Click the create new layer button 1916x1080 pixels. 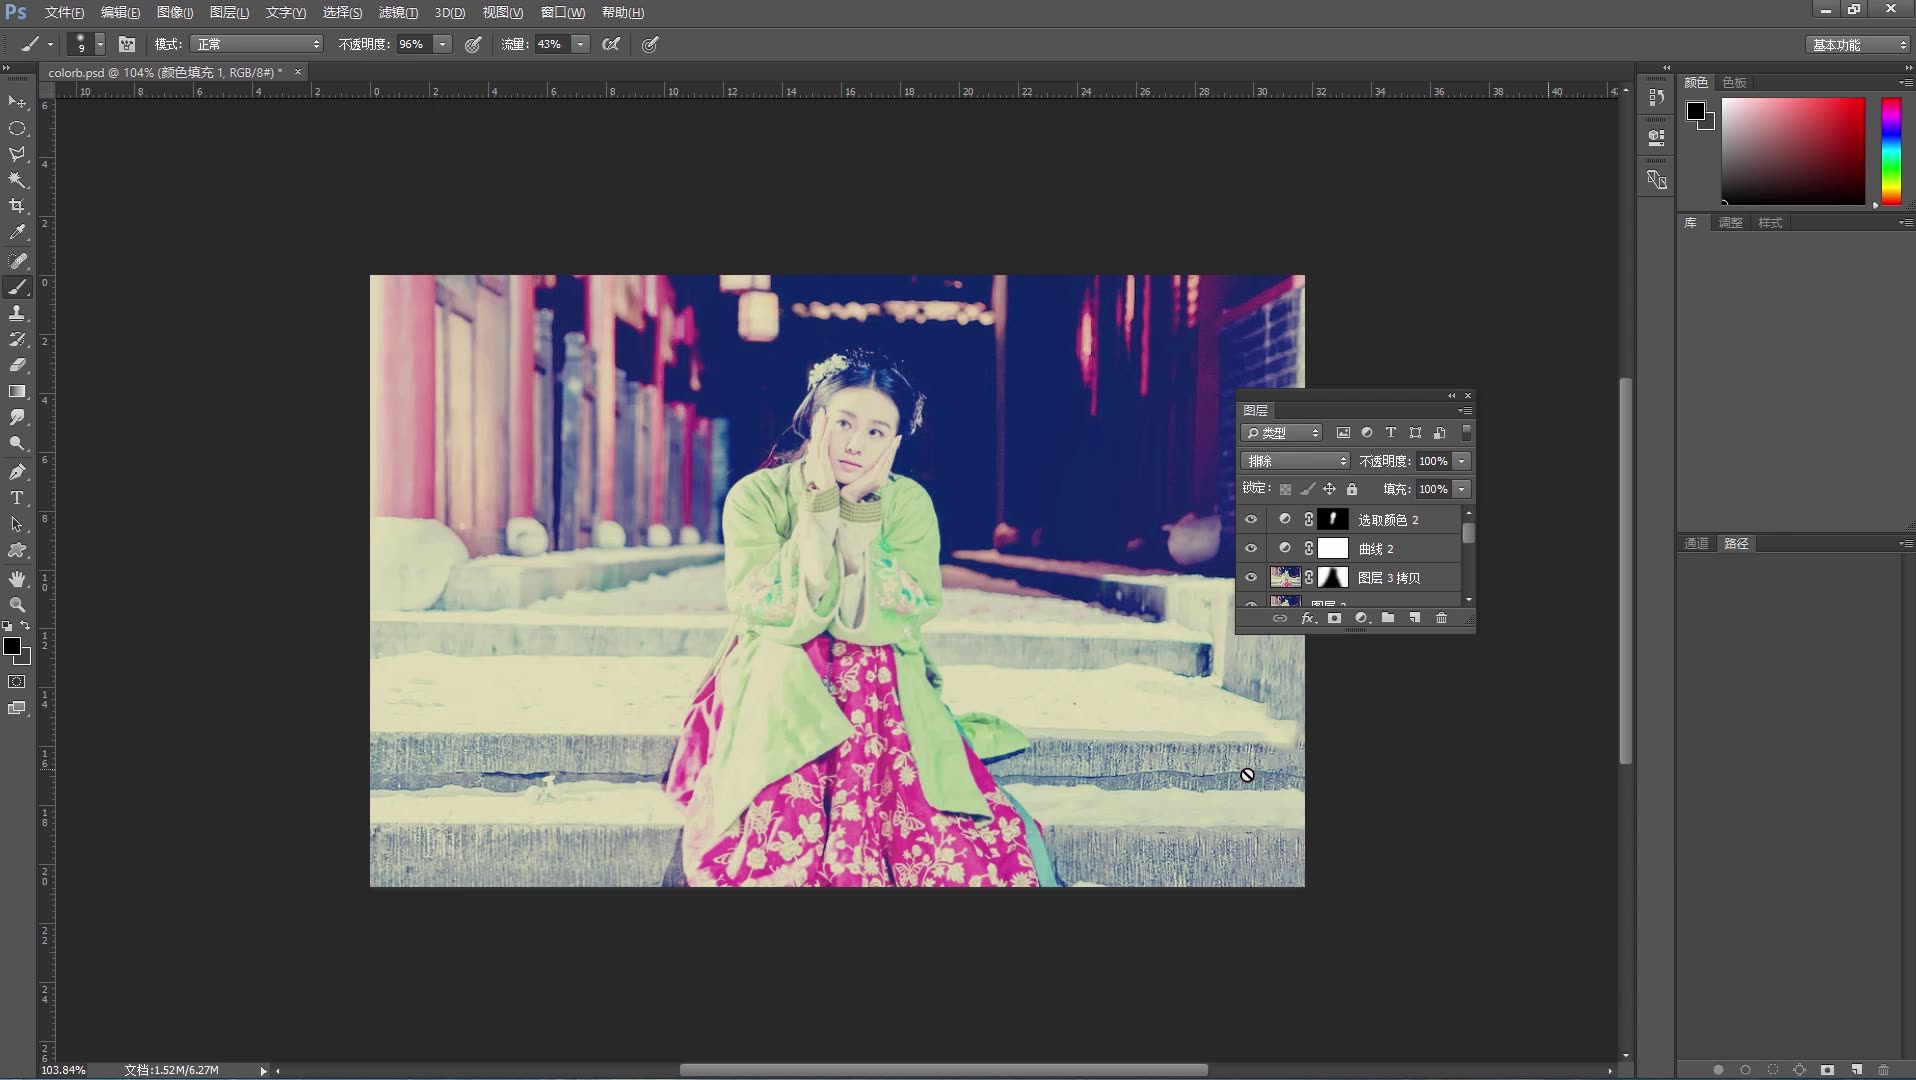(x=1415, y=617)
